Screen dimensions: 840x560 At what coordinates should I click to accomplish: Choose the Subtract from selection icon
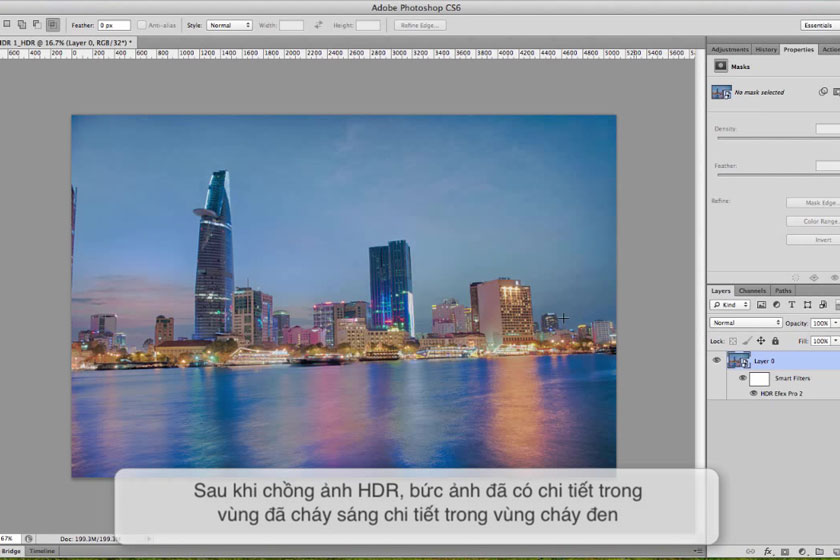coord(36,24)
